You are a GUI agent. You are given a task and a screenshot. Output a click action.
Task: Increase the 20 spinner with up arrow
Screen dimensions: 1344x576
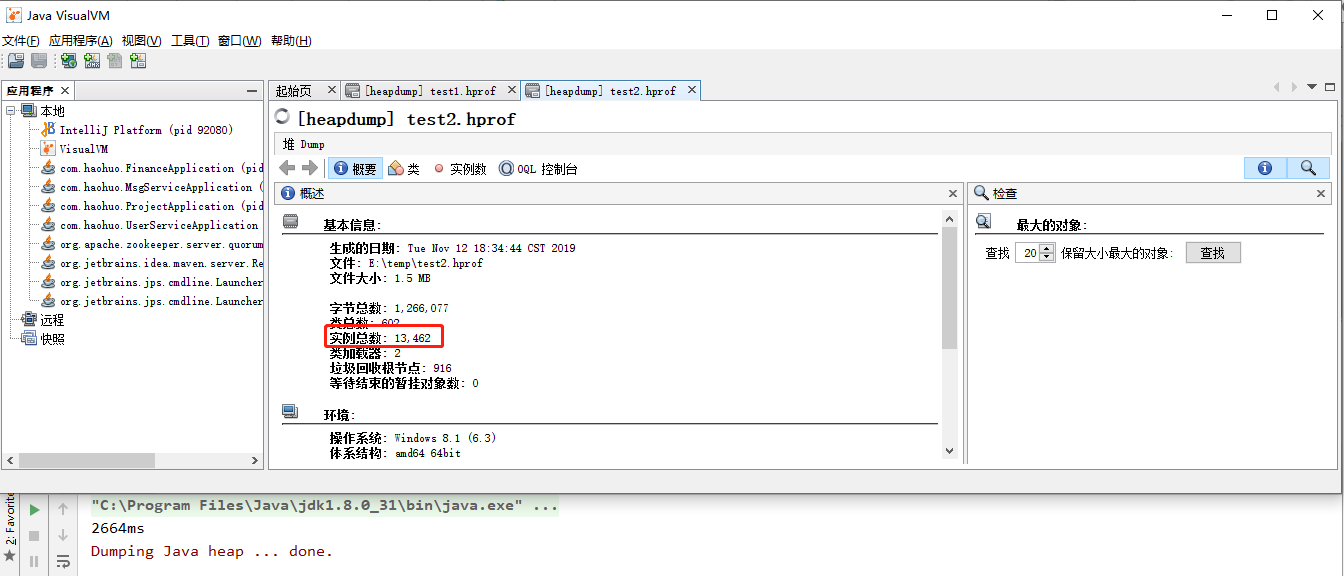coord(1047,248)
